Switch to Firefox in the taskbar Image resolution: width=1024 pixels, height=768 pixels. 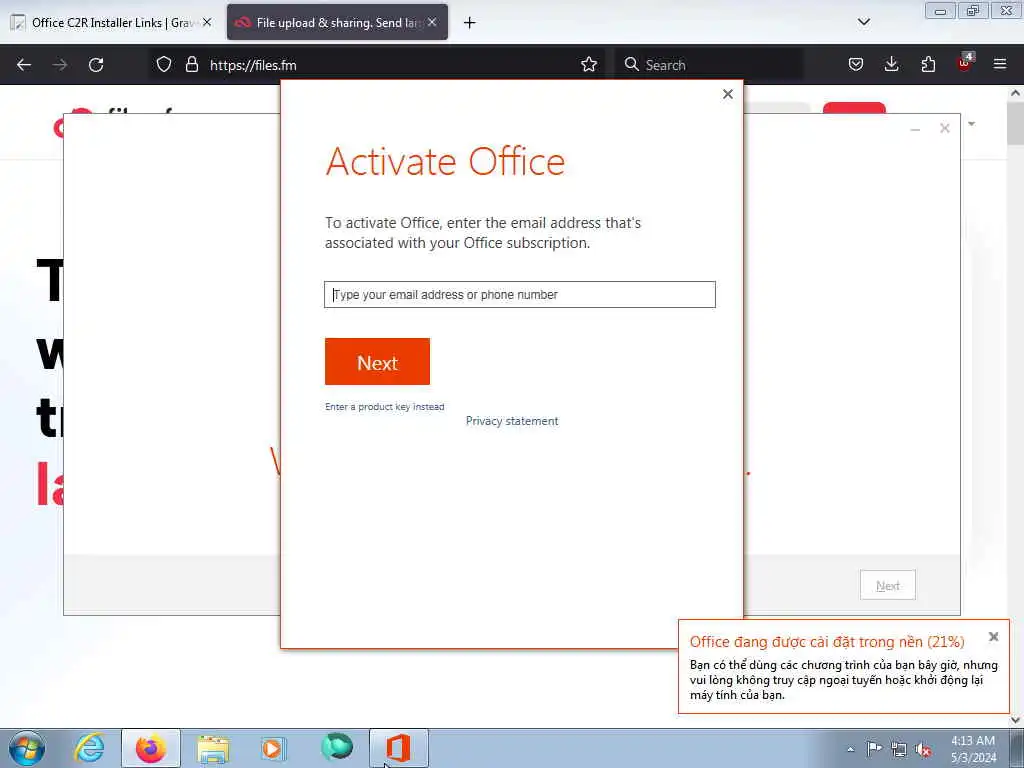(151, 748)
